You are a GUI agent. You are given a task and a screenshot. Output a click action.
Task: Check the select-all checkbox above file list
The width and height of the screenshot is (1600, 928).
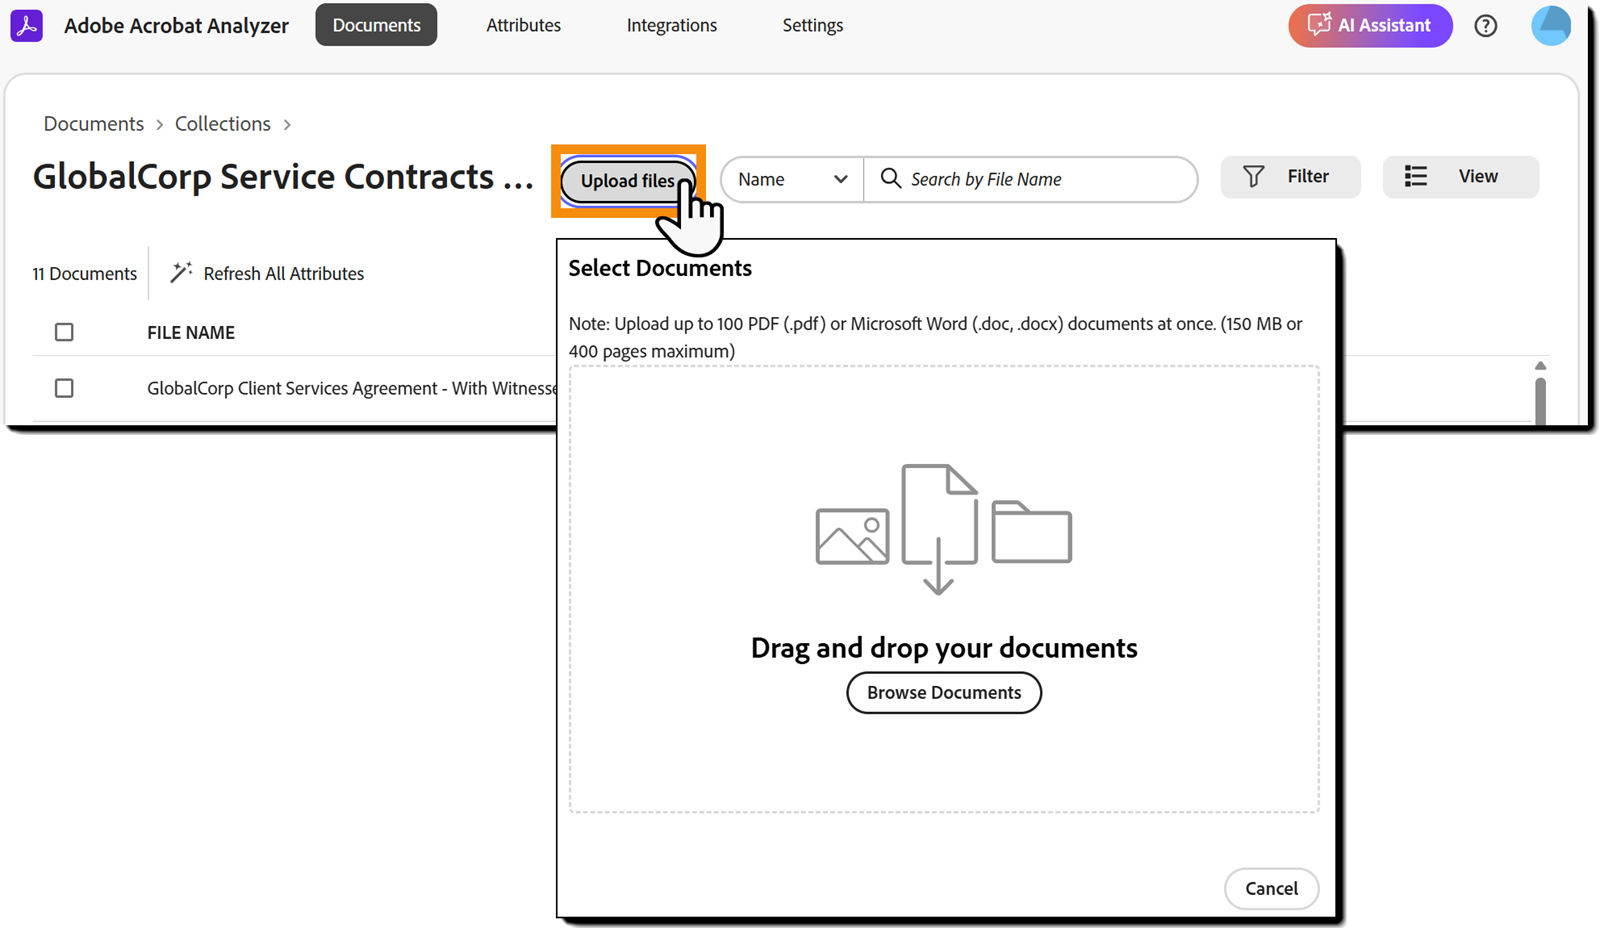point(64,331)
